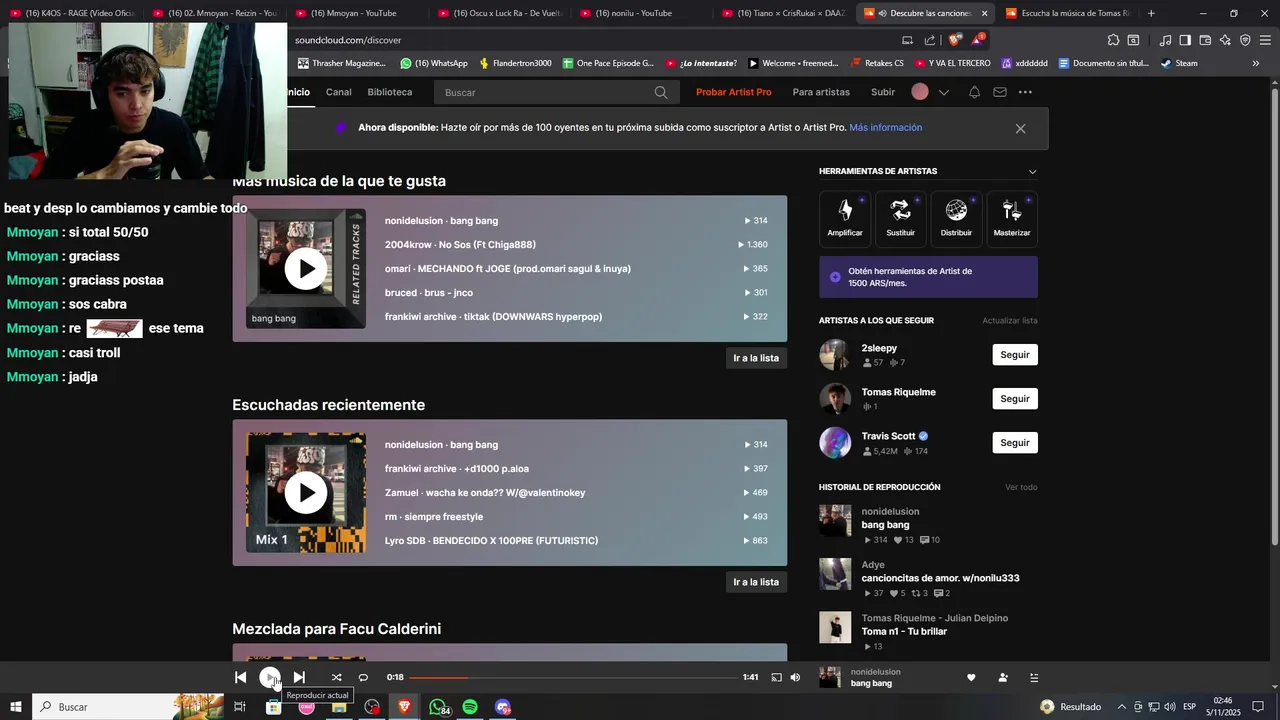
Task: Open Probar Artist Pro link
Action: (x=733, y=92)
